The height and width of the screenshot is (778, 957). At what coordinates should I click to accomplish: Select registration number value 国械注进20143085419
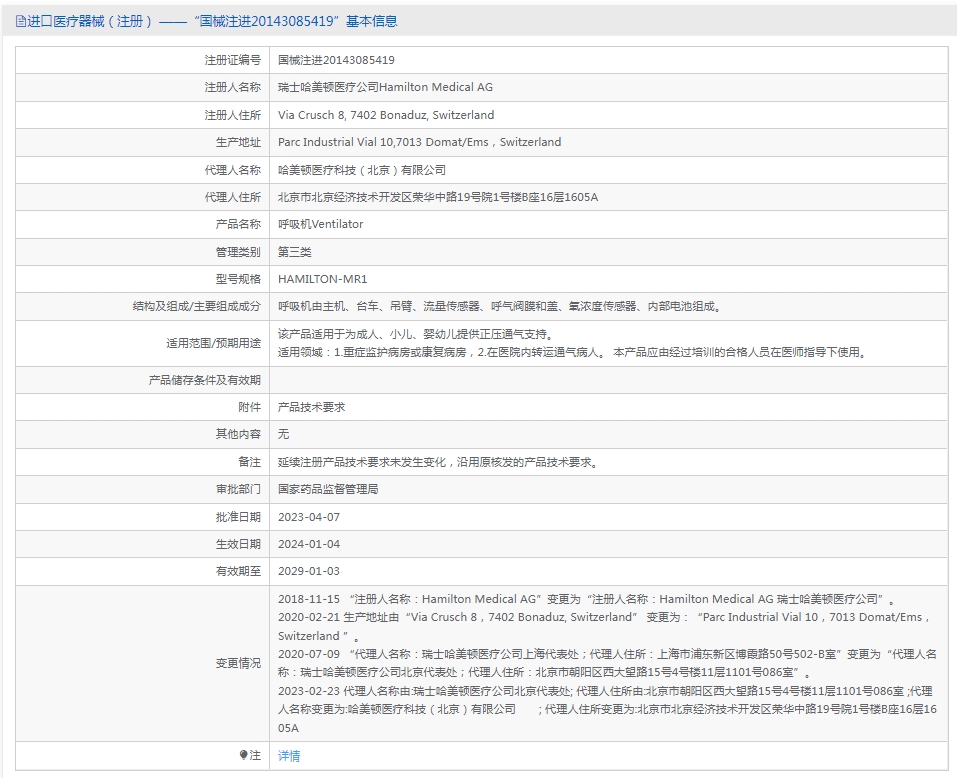(336, 60)
